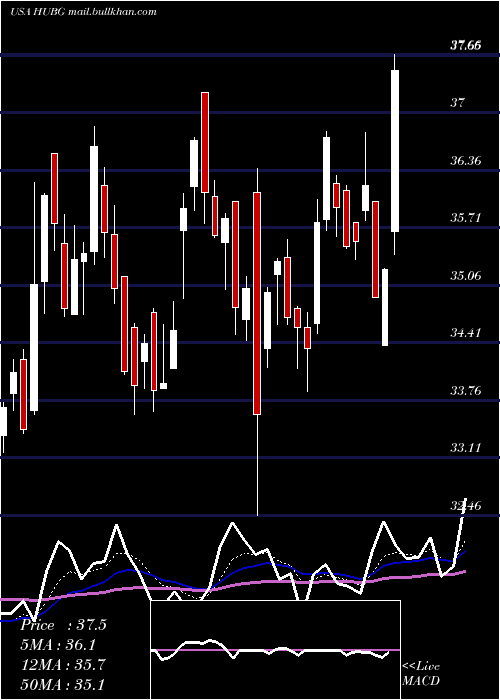Click the 33.11 price axis label

coord(466,447)
